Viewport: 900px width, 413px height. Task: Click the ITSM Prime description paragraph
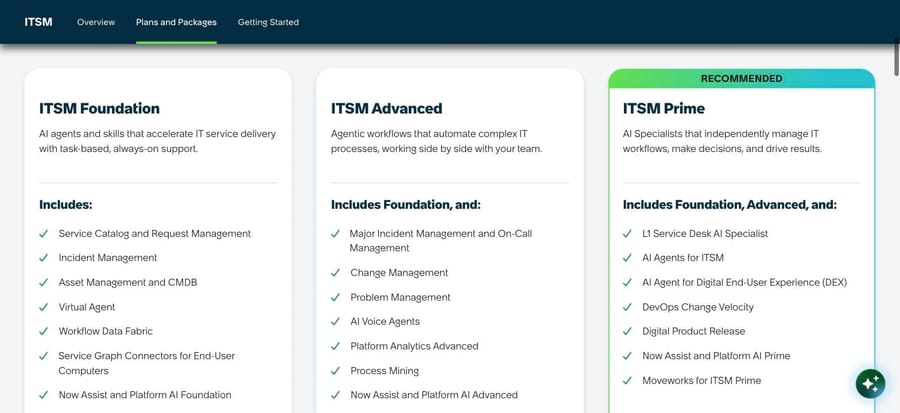(x=723, y=141)
